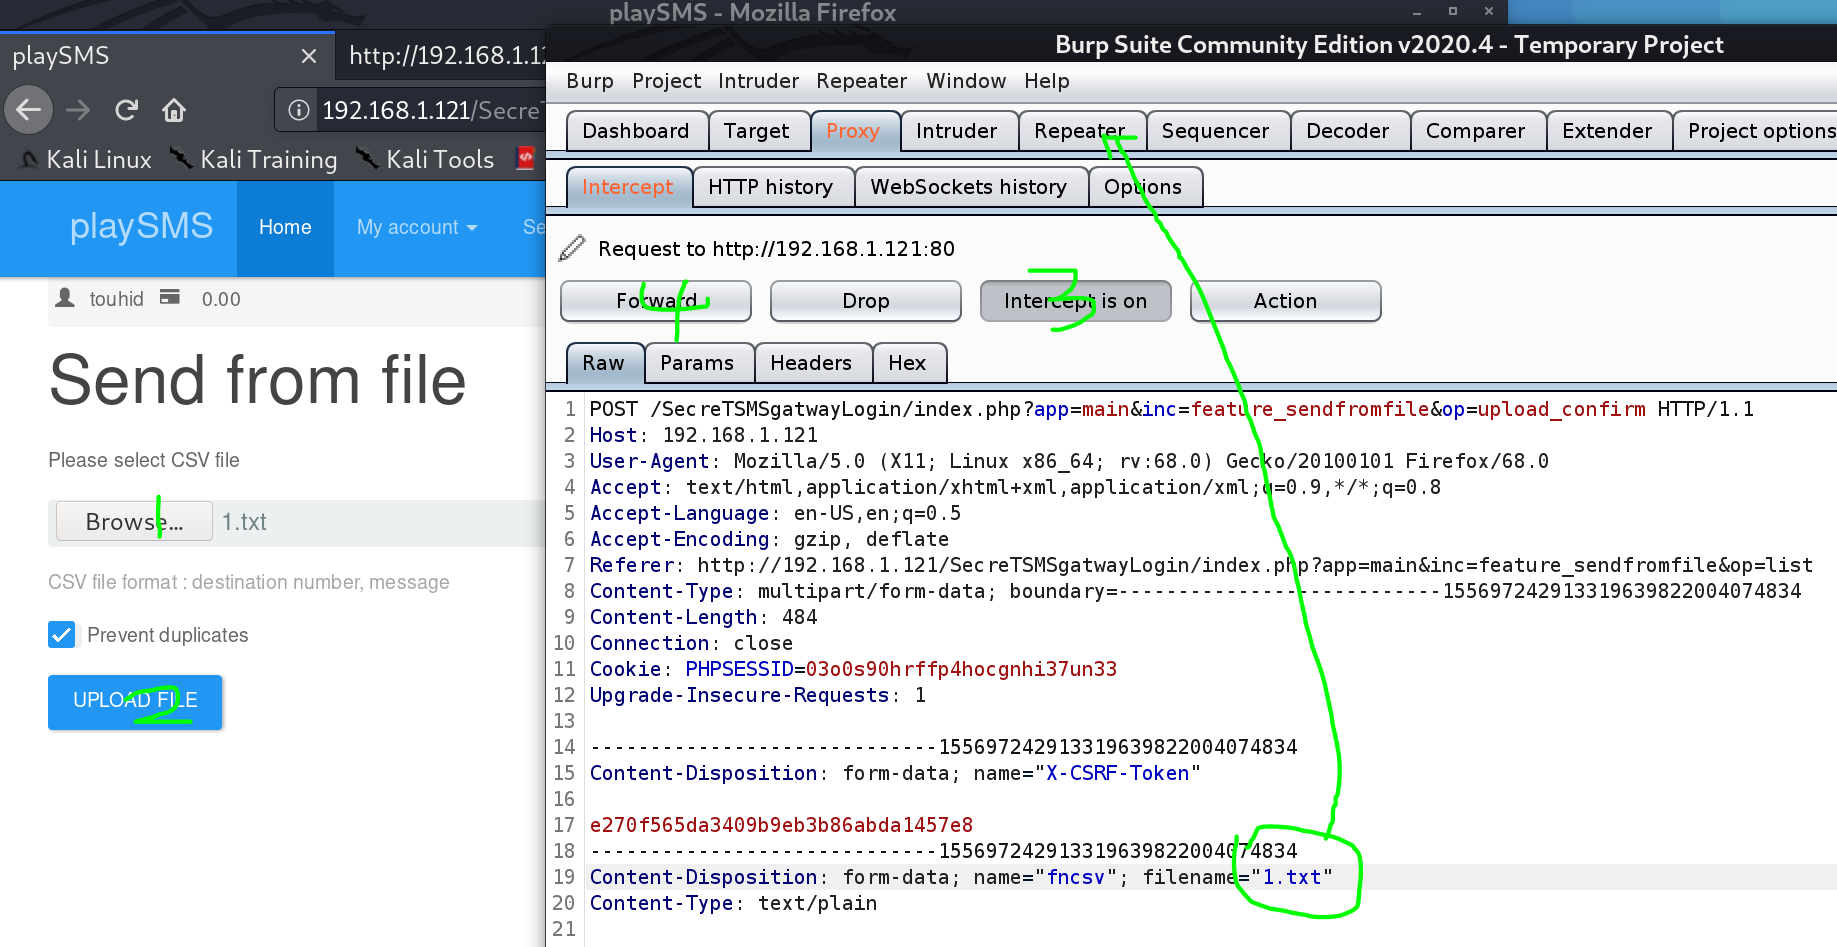Click the UPLOAD FILE button
The image size is (1837, 947).
(135, 701)
